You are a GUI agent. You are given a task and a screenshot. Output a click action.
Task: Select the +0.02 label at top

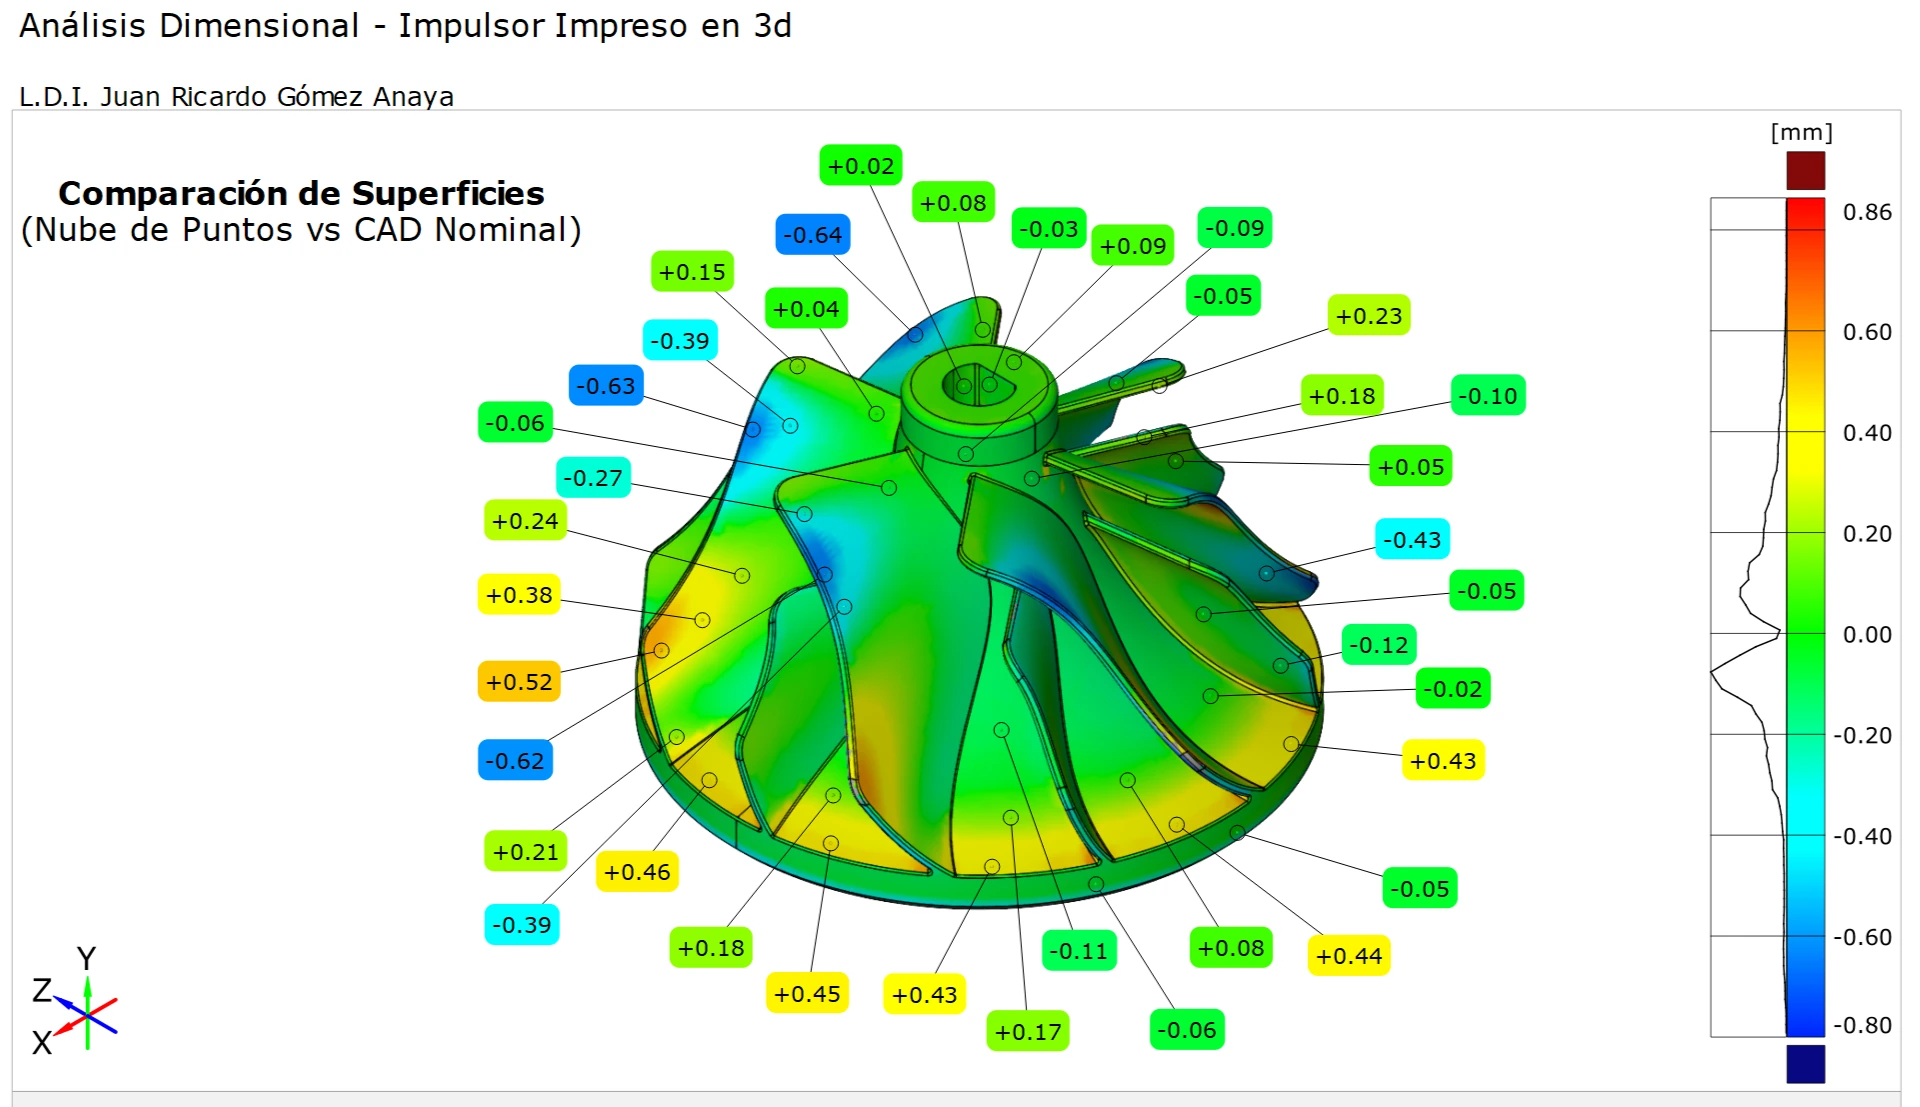click(860, 166)
